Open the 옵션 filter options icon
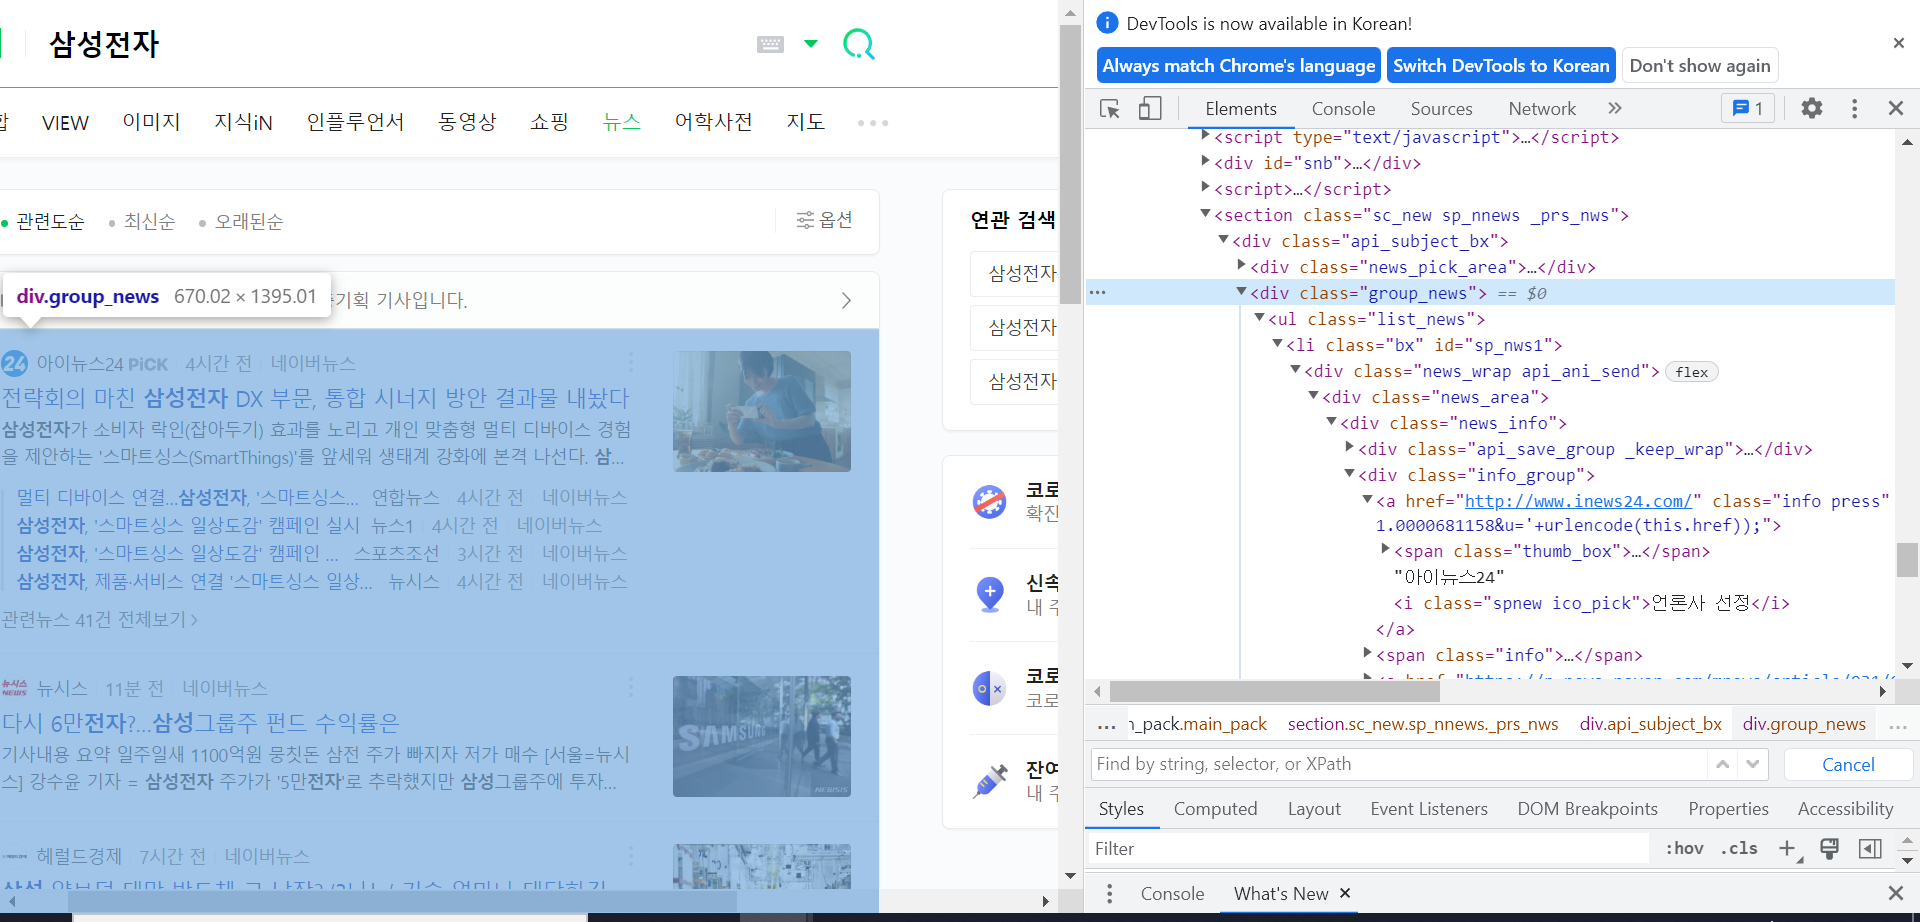This screenshot has height=922, width=1920. (x=824, y=220)
